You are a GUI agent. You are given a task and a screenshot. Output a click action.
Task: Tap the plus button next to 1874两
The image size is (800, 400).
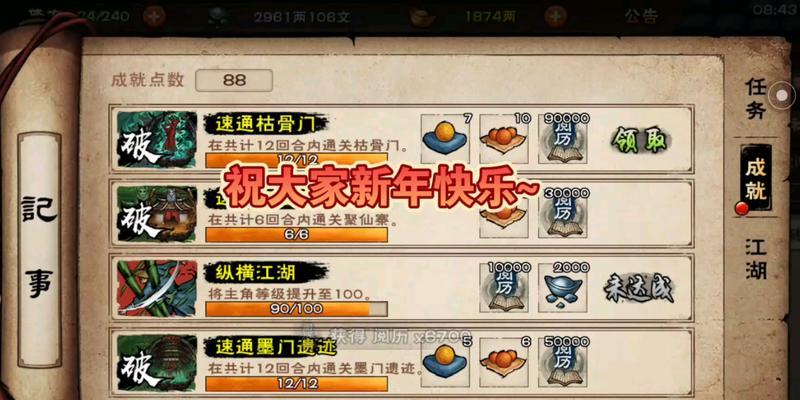(556, 17)
